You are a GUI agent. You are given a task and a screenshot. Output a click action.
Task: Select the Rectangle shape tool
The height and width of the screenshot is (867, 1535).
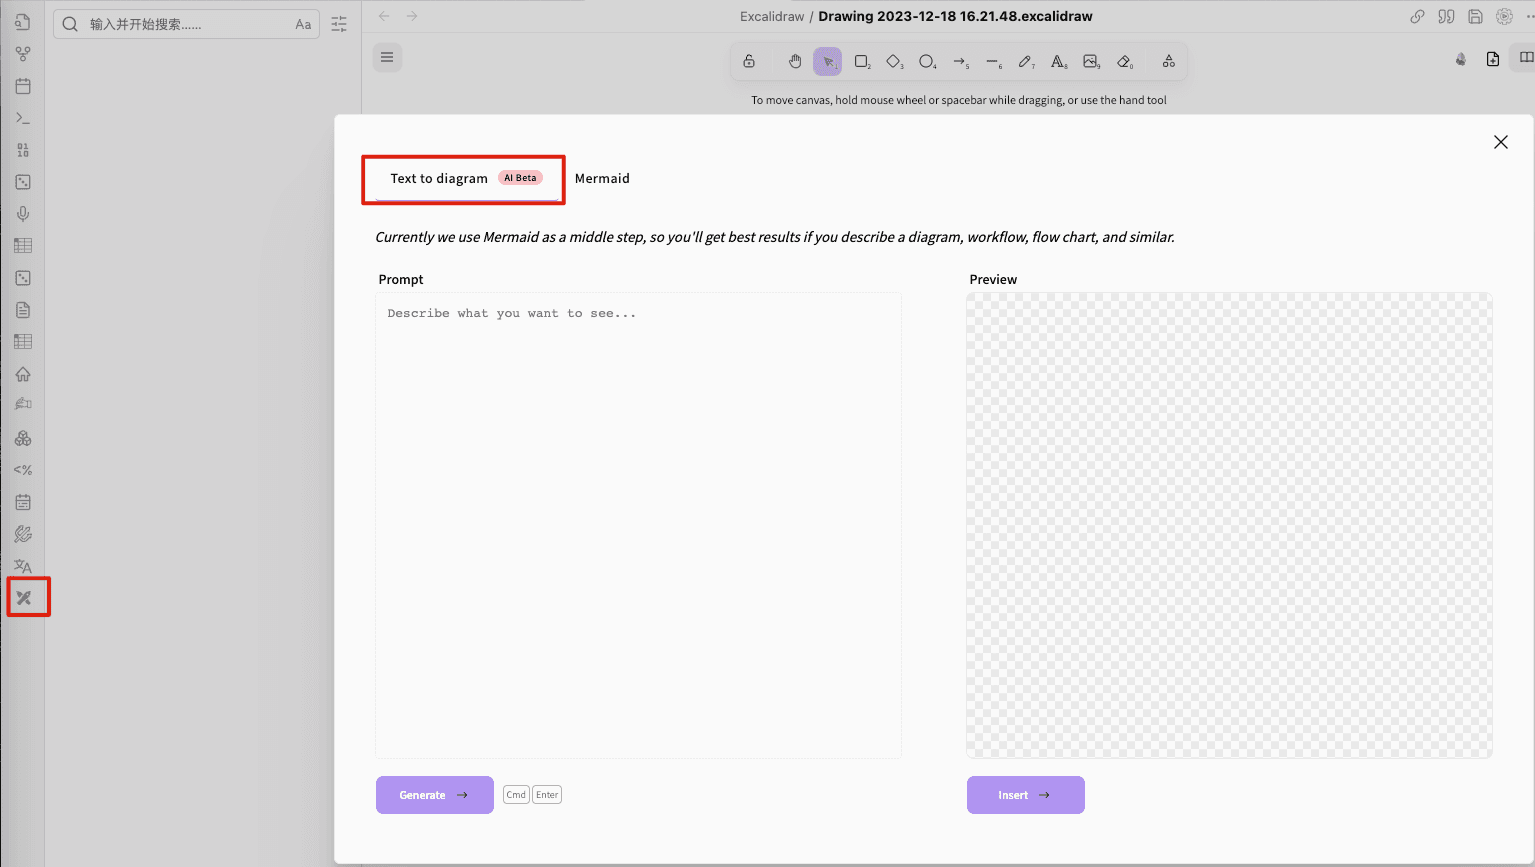tap(861, 62)
